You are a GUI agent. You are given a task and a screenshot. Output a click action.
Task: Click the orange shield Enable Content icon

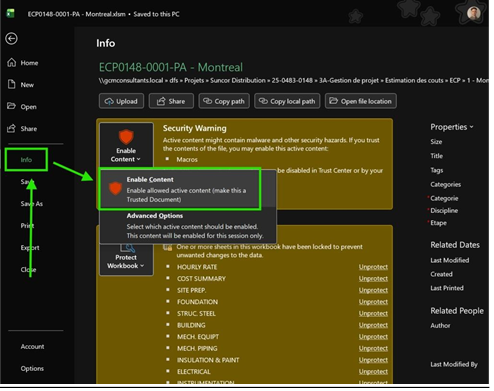click(127, 138)
